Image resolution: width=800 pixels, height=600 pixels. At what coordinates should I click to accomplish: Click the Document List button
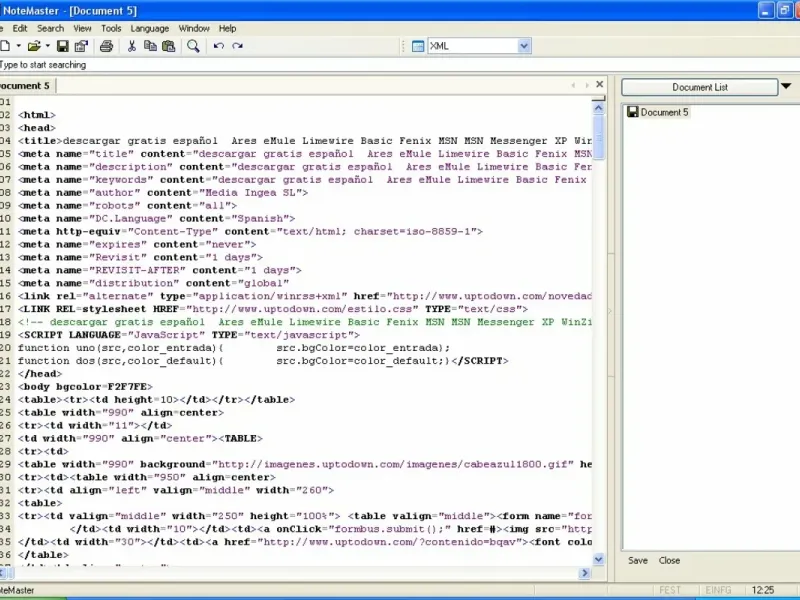pyautogui.click(x=699, y=87)
